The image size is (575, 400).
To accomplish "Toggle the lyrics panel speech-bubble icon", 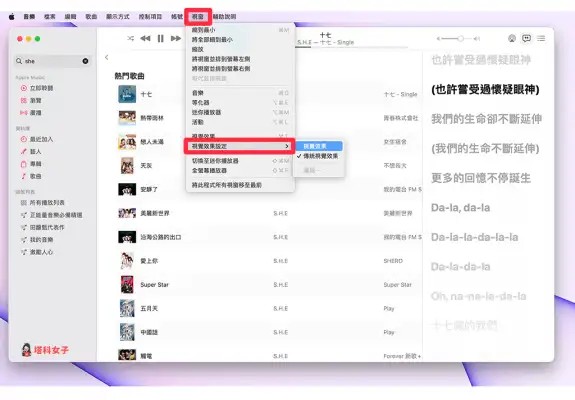I will click(527, 38).
